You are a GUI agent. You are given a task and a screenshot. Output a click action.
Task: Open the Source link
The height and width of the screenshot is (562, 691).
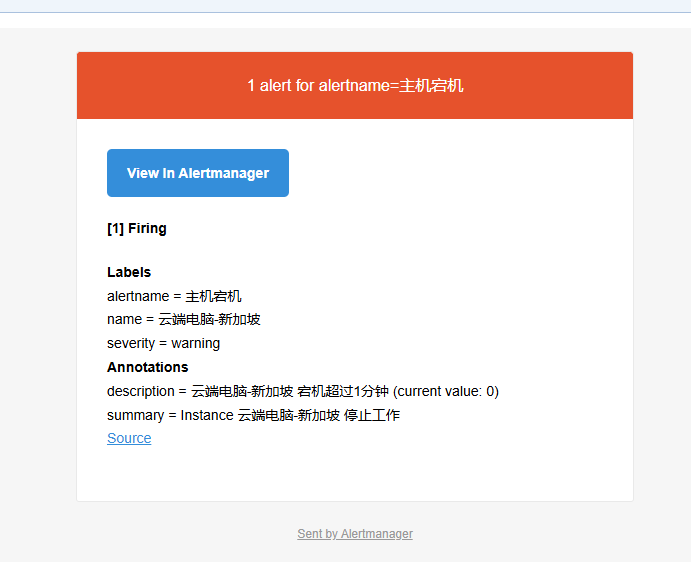tap(129, 438)
